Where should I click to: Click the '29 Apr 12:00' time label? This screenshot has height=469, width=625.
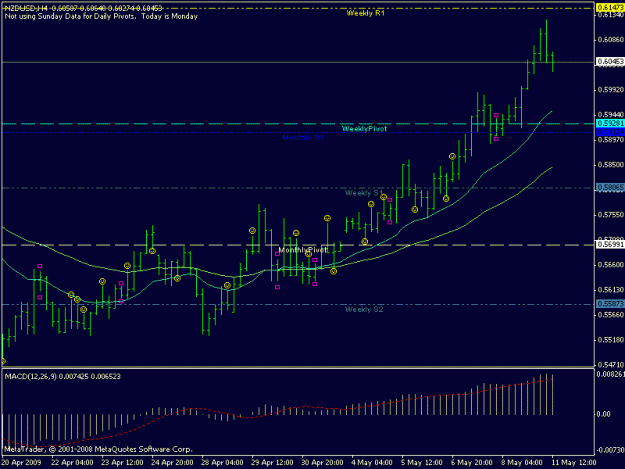(272, 463)
